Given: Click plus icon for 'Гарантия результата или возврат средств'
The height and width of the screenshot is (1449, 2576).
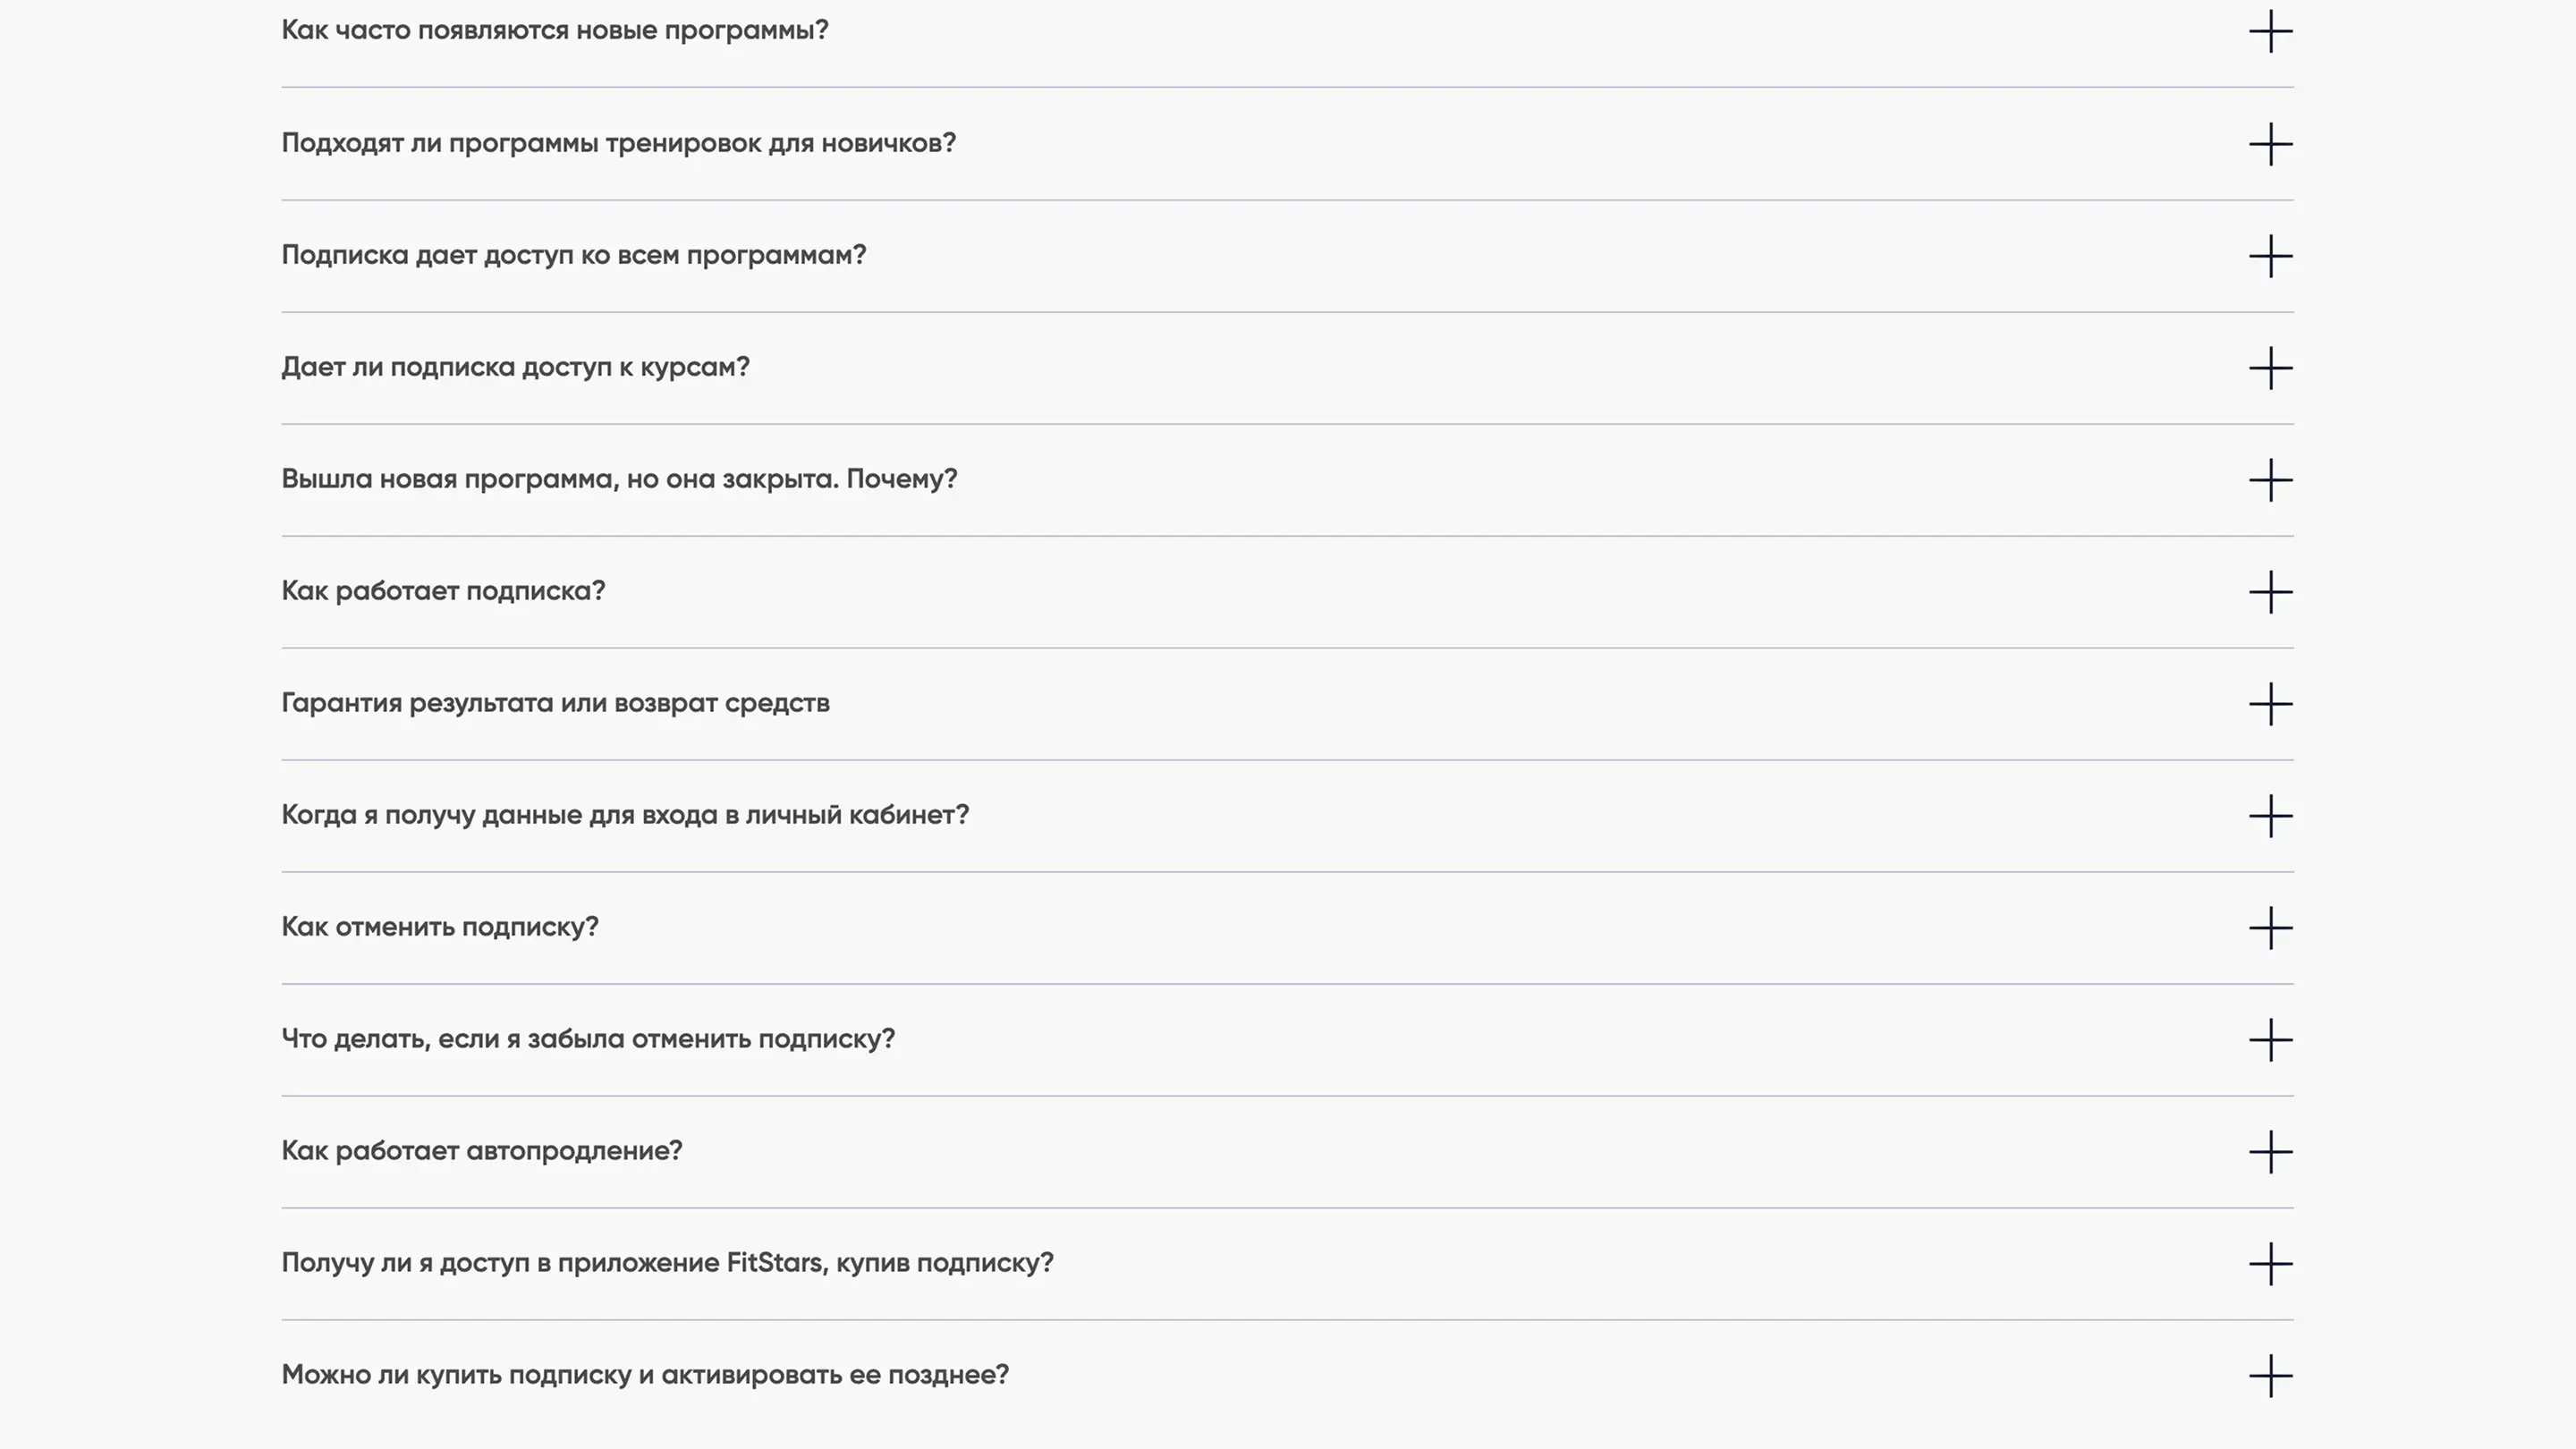Looking at the screenshot, I should click(2270, 704).
